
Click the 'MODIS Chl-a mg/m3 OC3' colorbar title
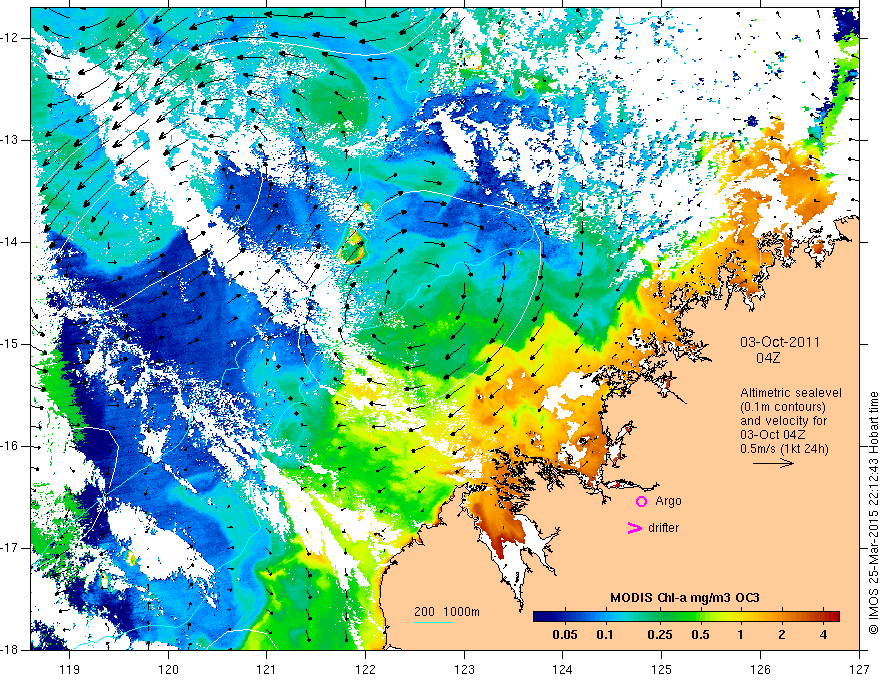coord(685,598)
